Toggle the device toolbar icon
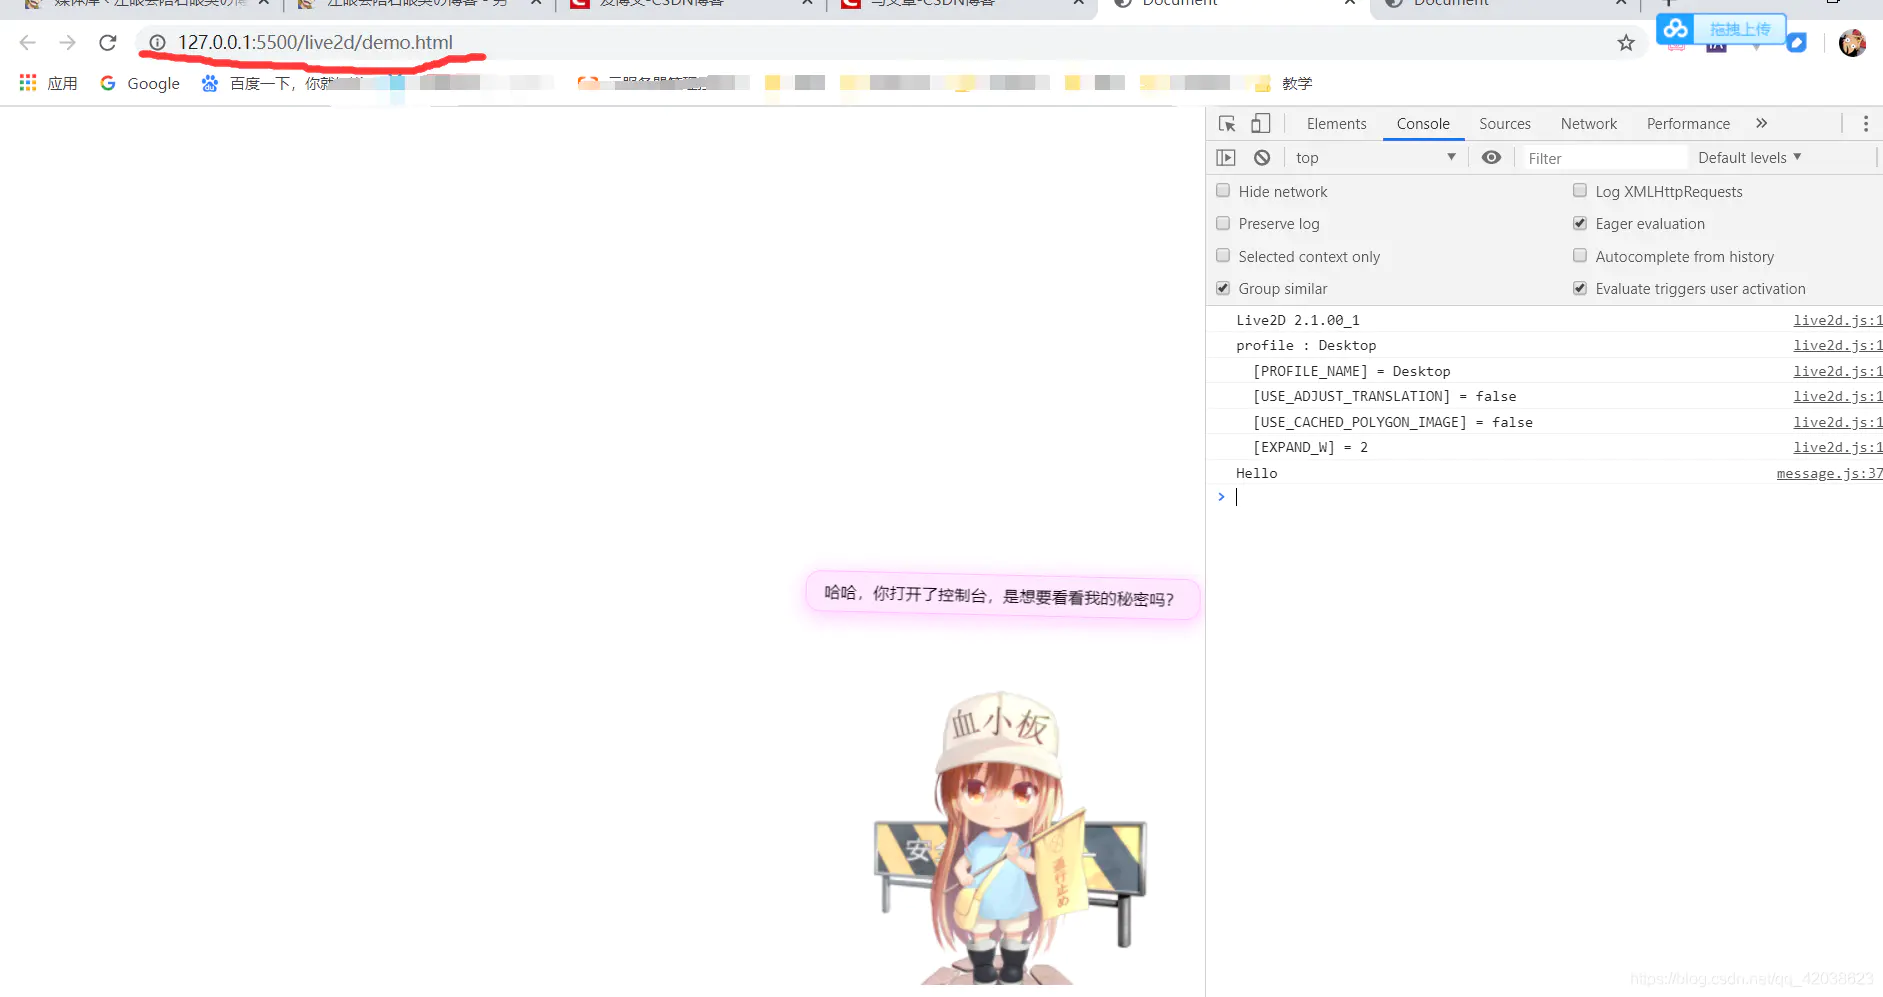The height and width of the screenshot is (997, 1883). point(1261,124)
